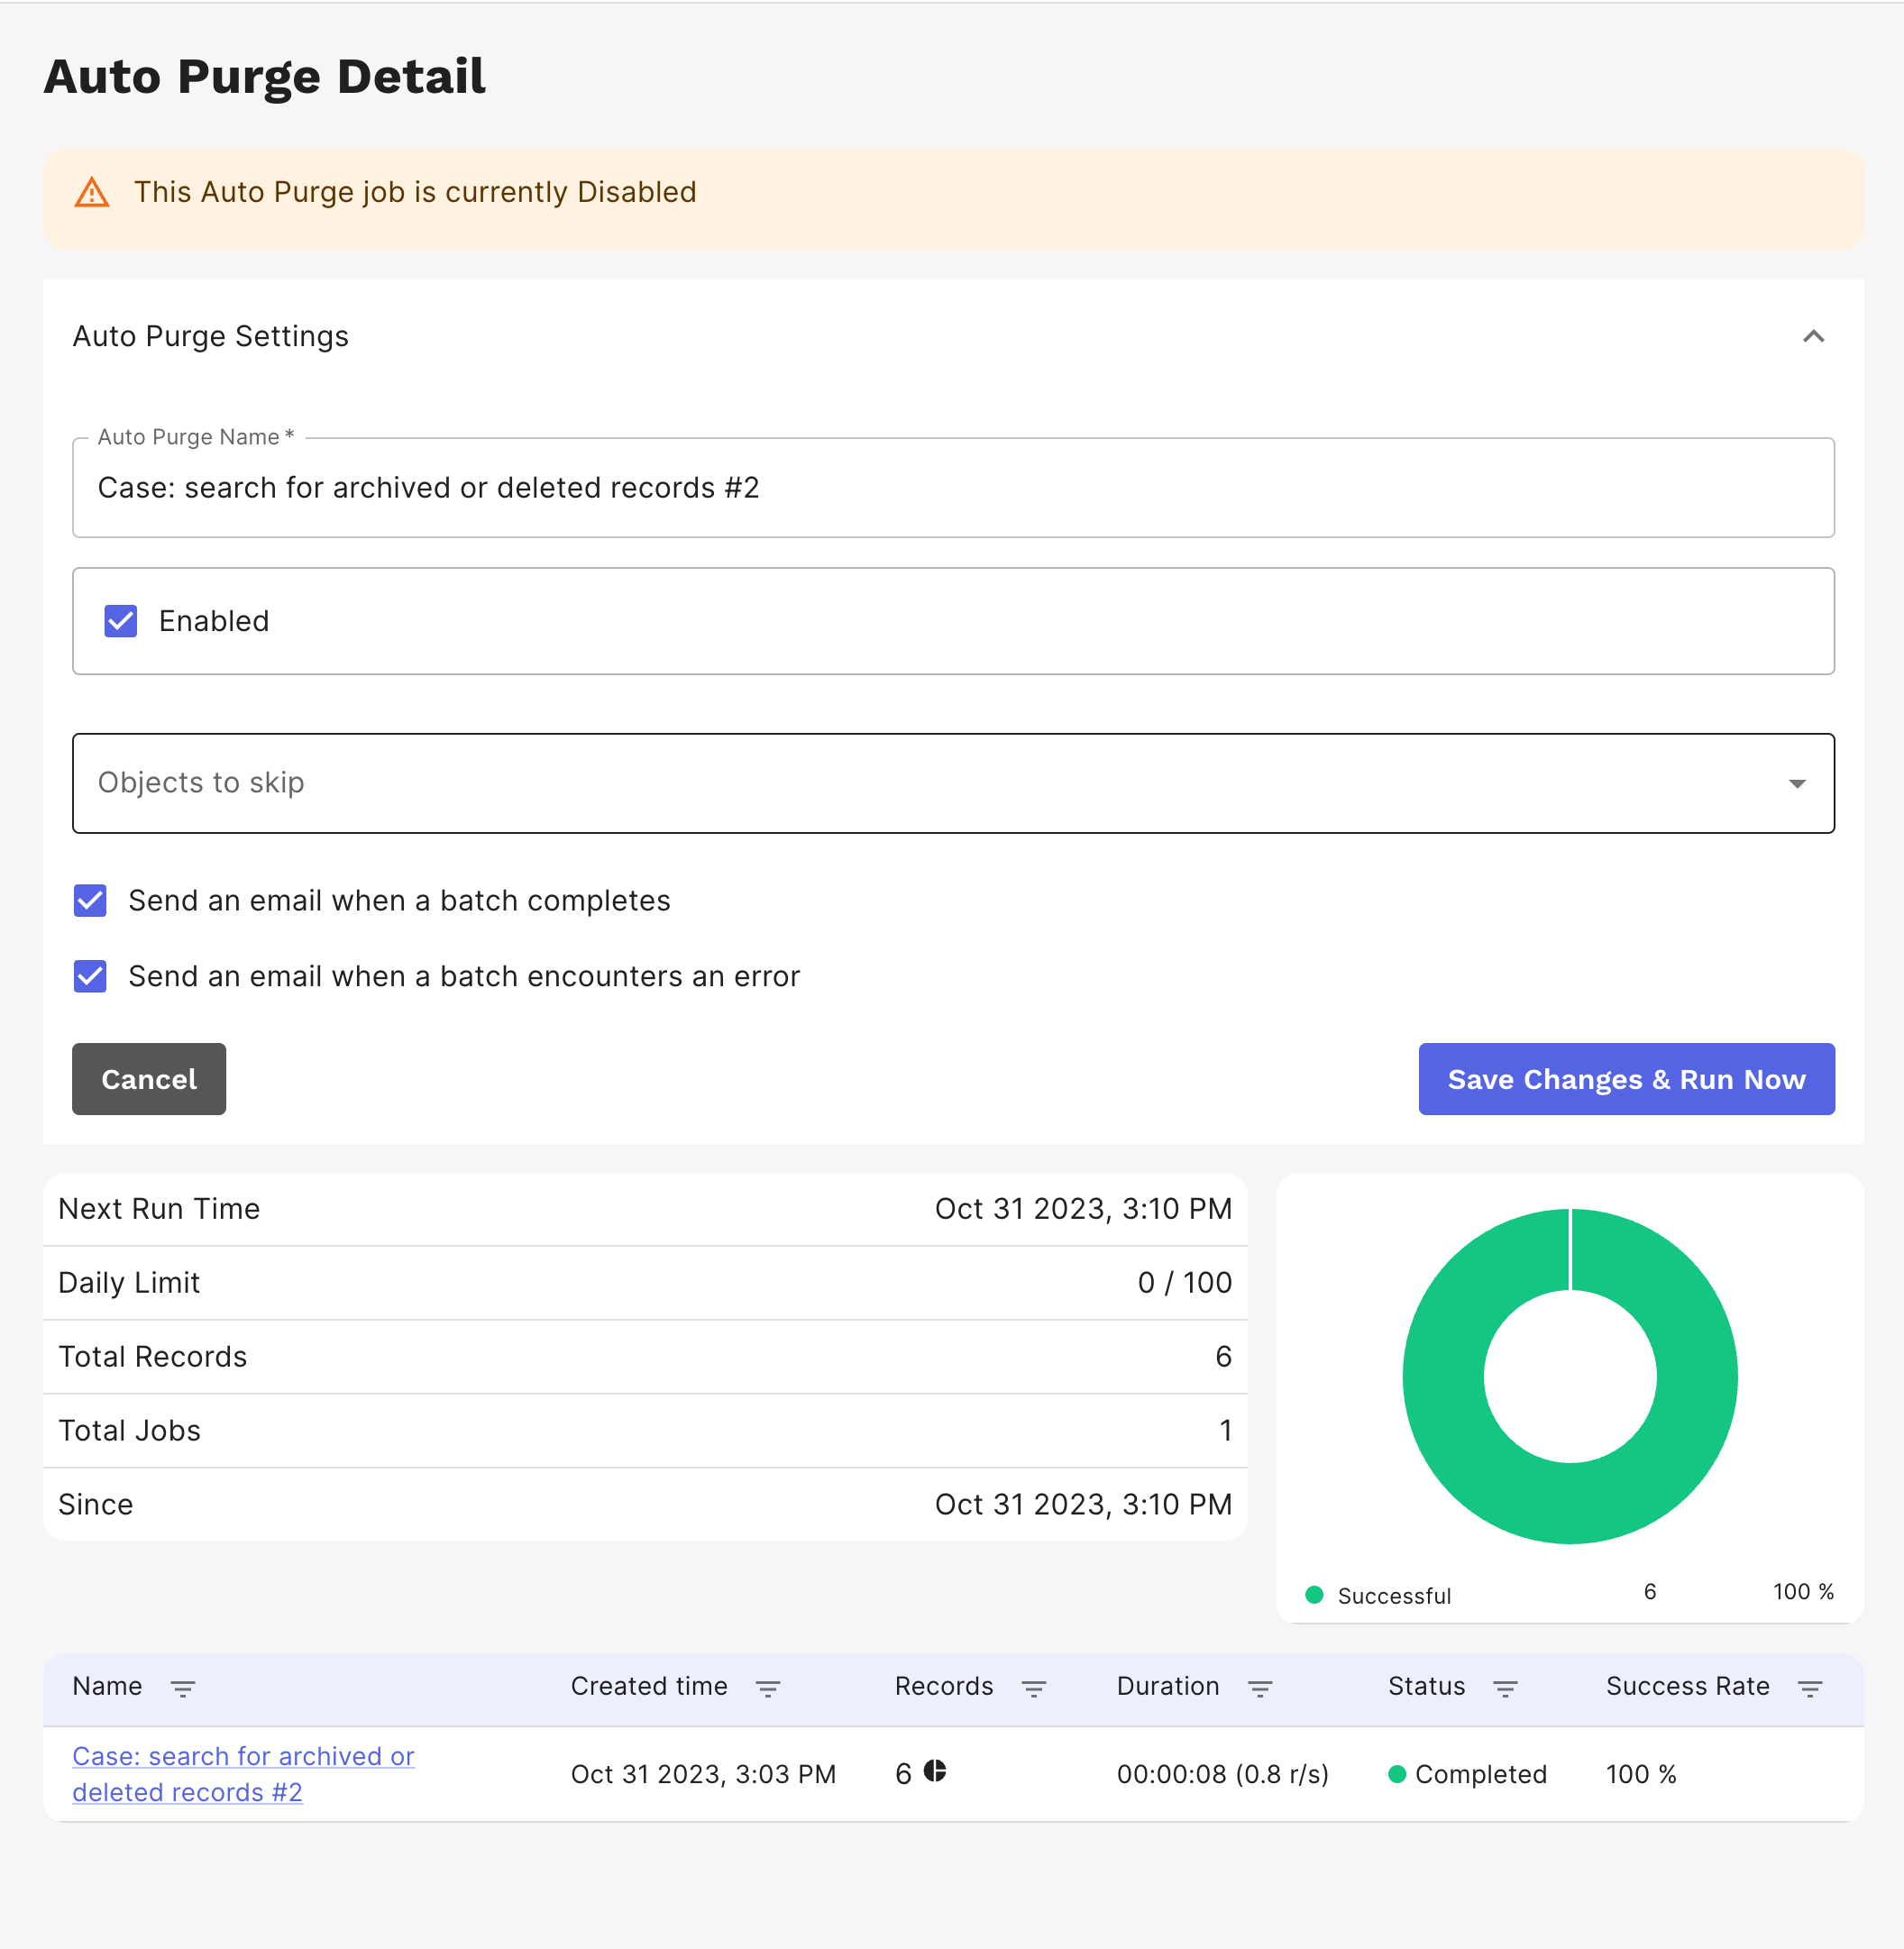Image resolution: width=1904 pixels, height=1949 pixels.
Task: Click the Auto Purge Settings heading text
Action: click(x=210, y=336)
